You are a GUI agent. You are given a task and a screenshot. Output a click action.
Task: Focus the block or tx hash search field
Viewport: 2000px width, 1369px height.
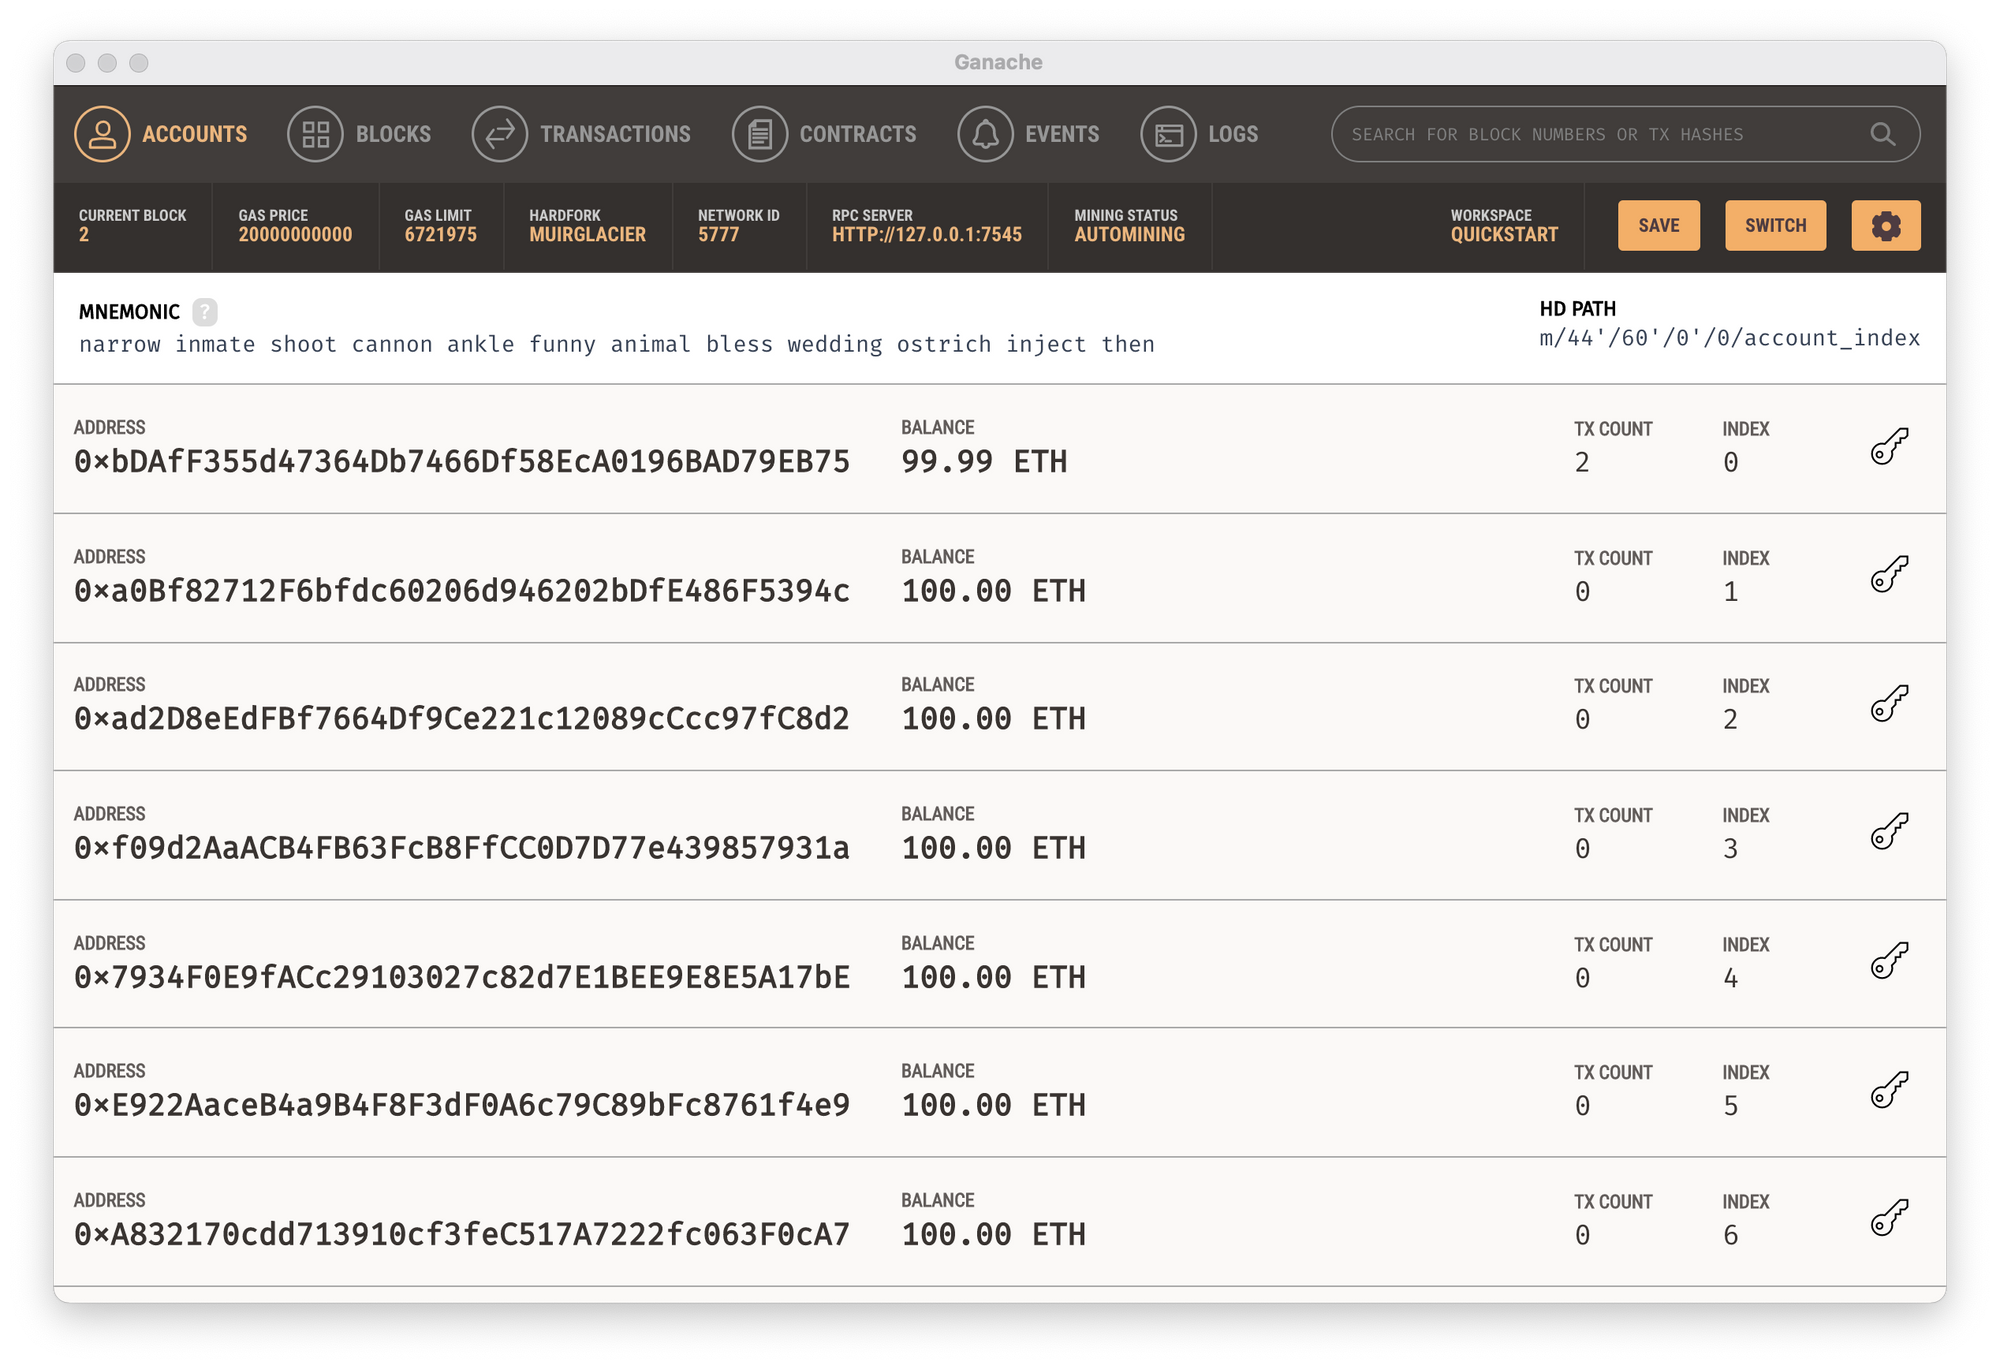(x=1600, y=134)
